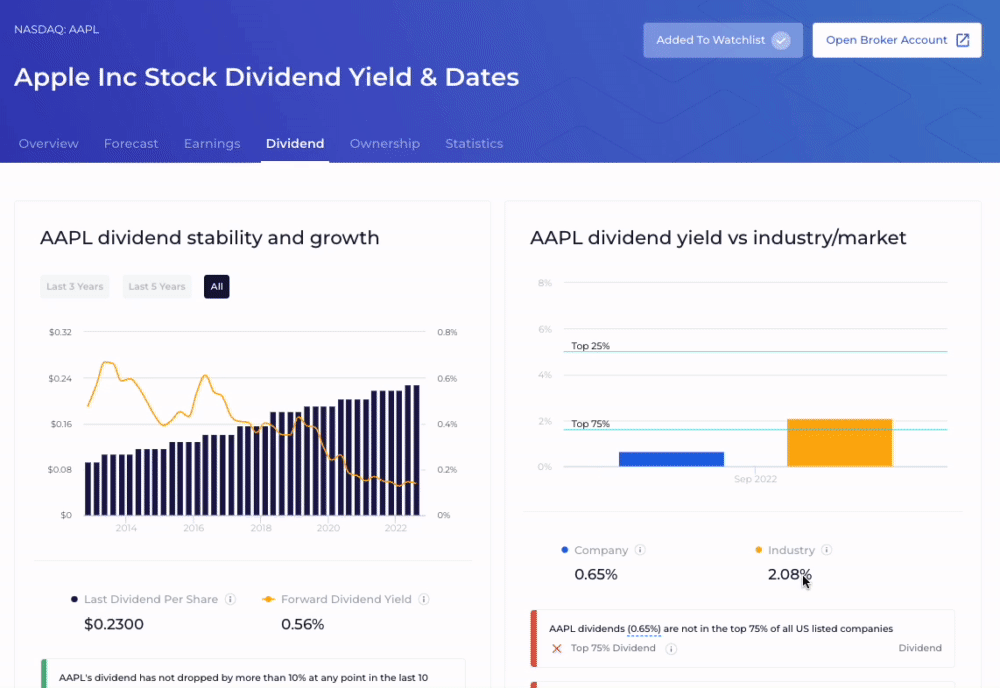
Task: Select the All time range filter
Action: point(217,286)
